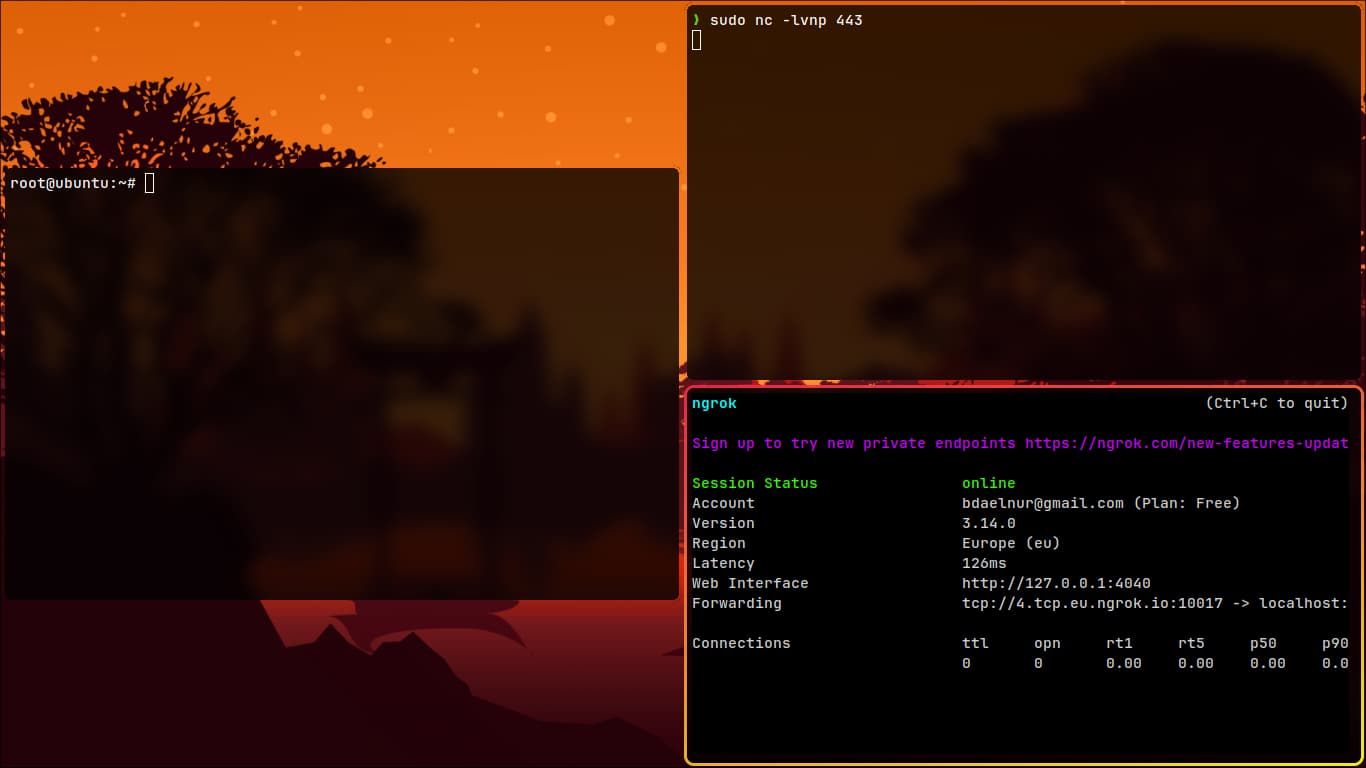Click the 'ttl' connections column header

974,643
